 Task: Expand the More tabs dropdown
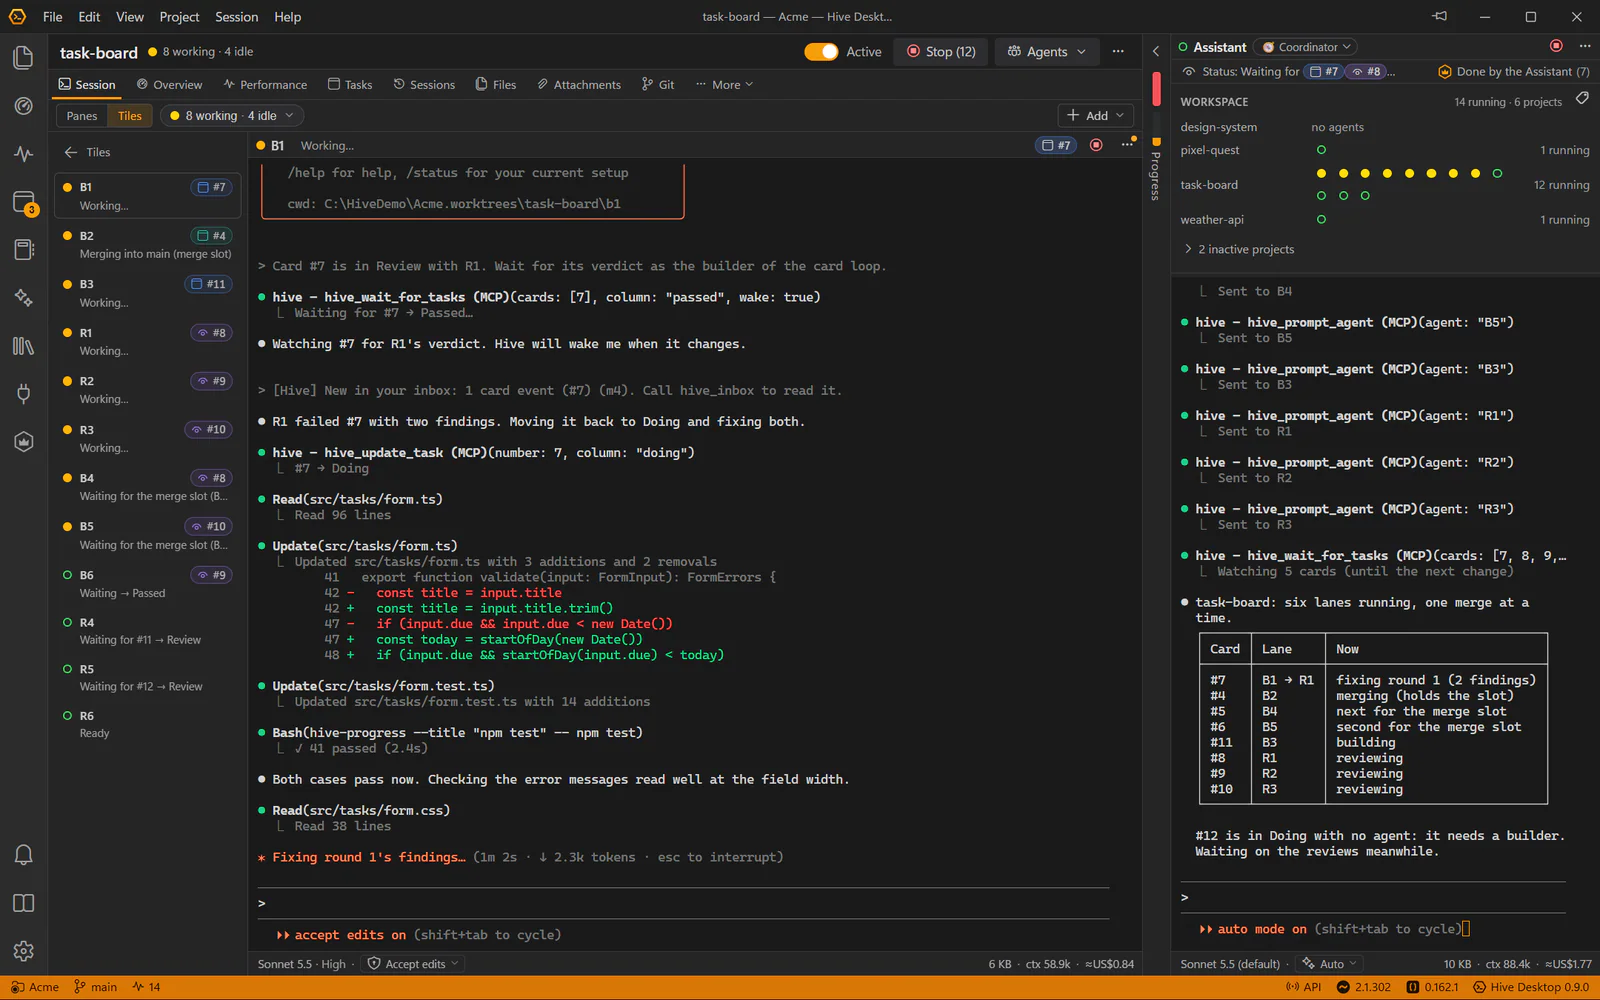724,85
